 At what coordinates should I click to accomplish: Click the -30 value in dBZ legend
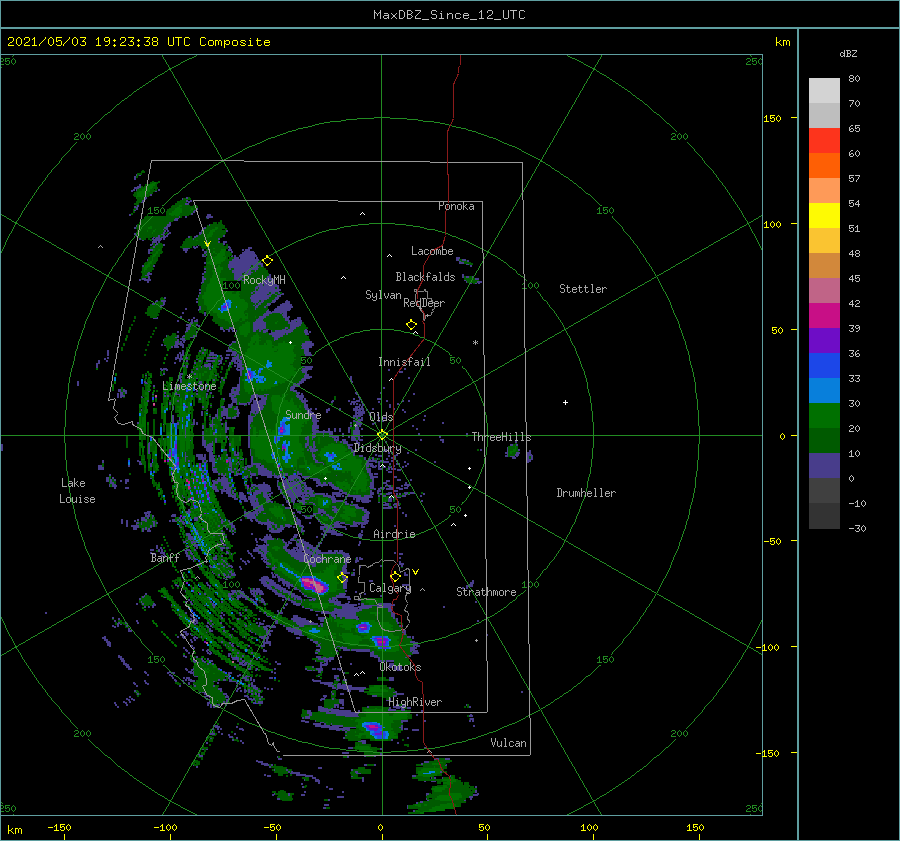coord(857,528)
